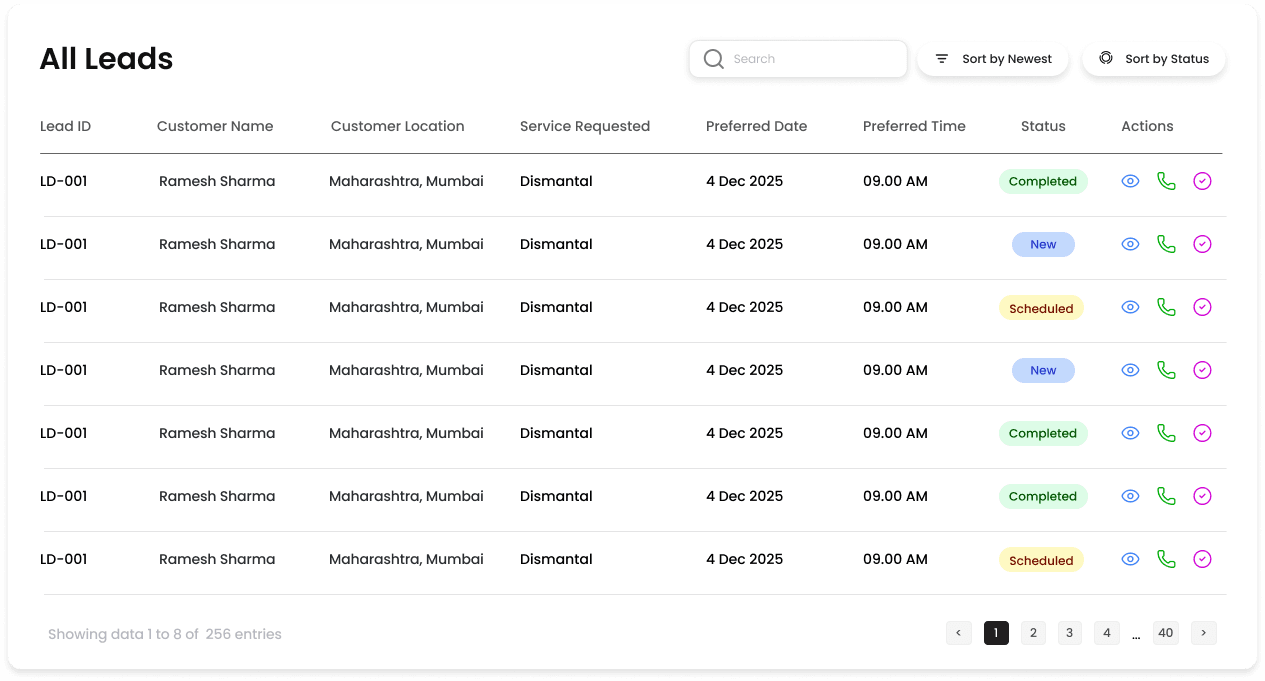Open the Sort by Newest dropdown
The width and height of the screenshot is (1265, 681).
(x=992, y=59)
